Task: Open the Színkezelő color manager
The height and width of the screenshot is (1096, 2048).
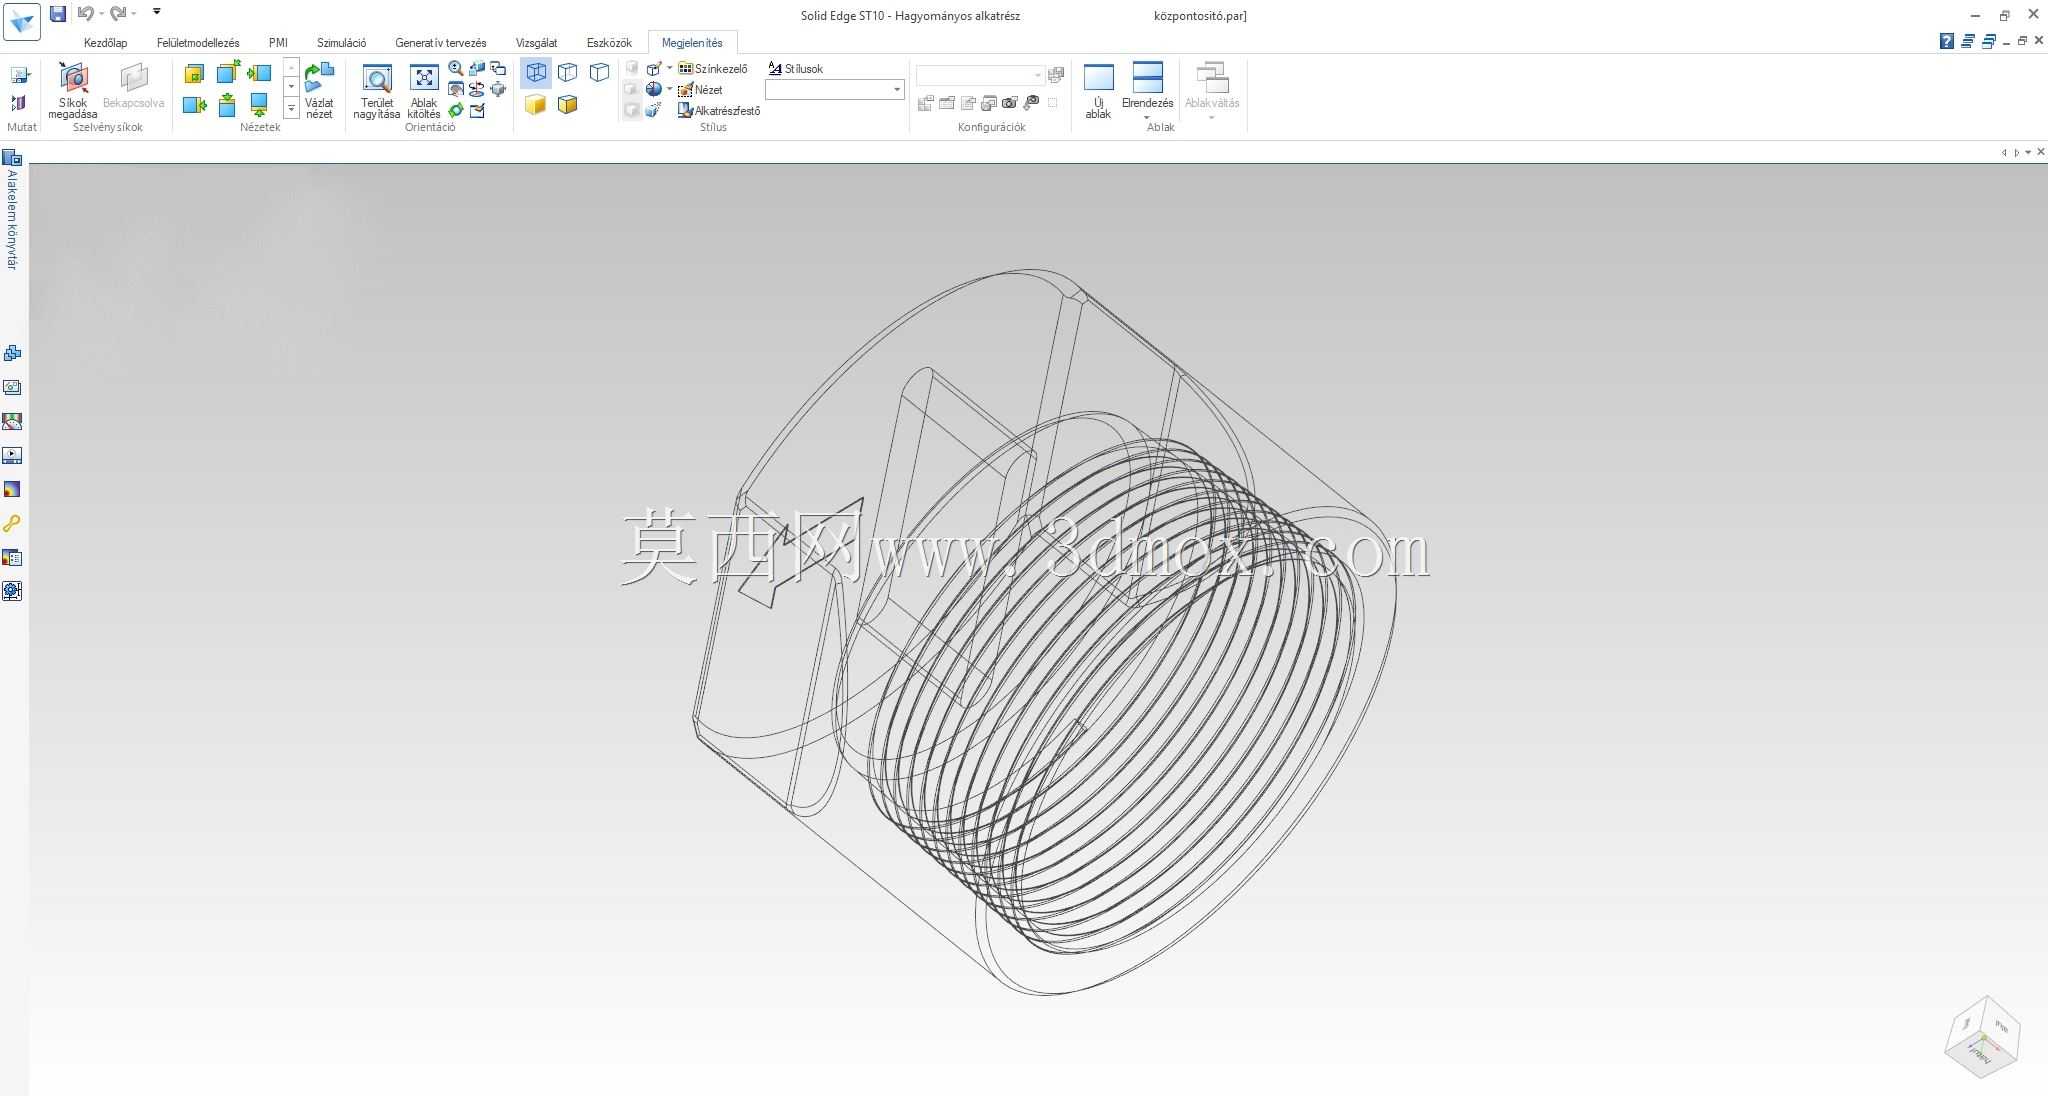Action: 713,68
